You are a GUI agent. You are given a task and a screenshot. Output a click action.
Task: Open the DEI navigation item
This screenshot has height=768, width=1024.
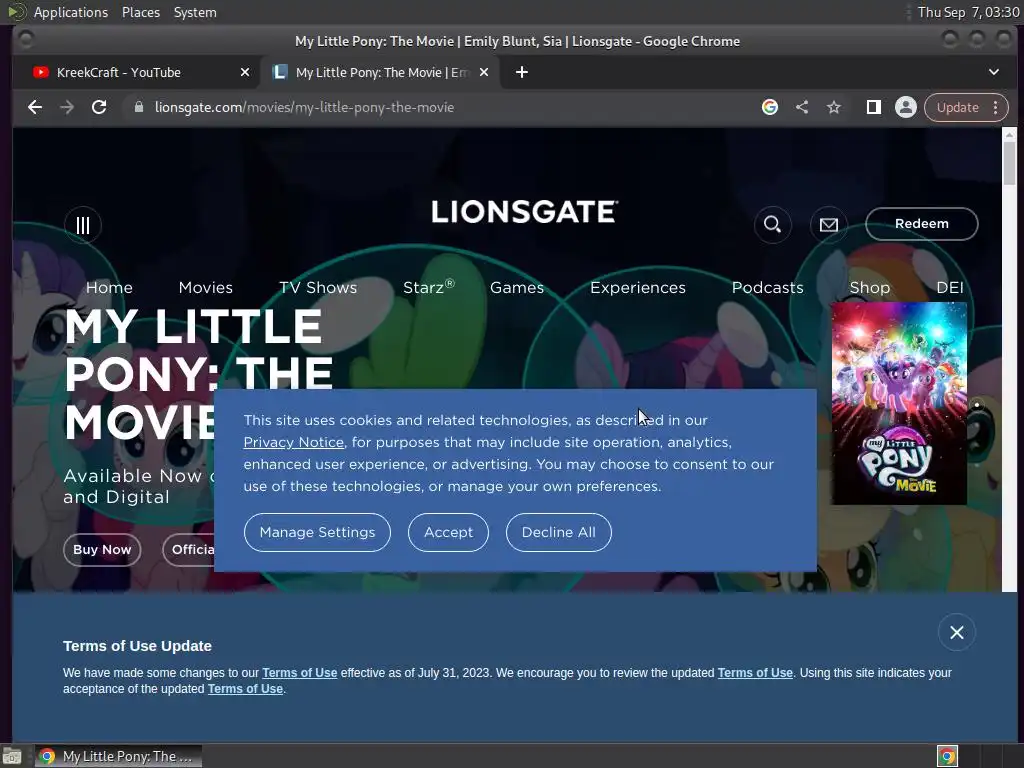pos(950,288)
